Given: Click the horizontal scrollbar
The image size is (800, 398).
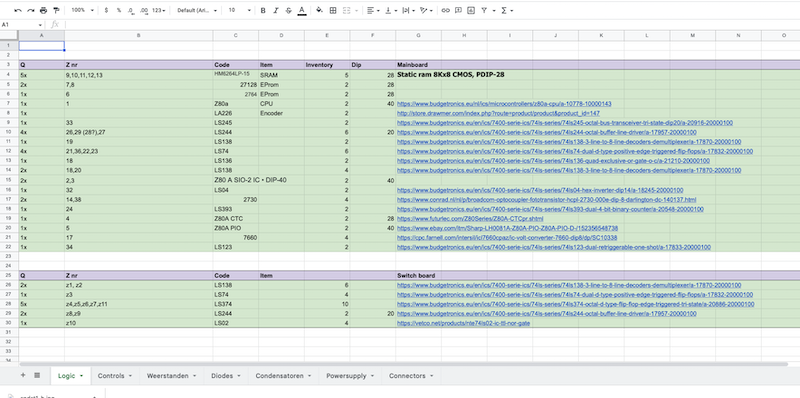Looking at the screenshot, I should (x=403, y=364).
